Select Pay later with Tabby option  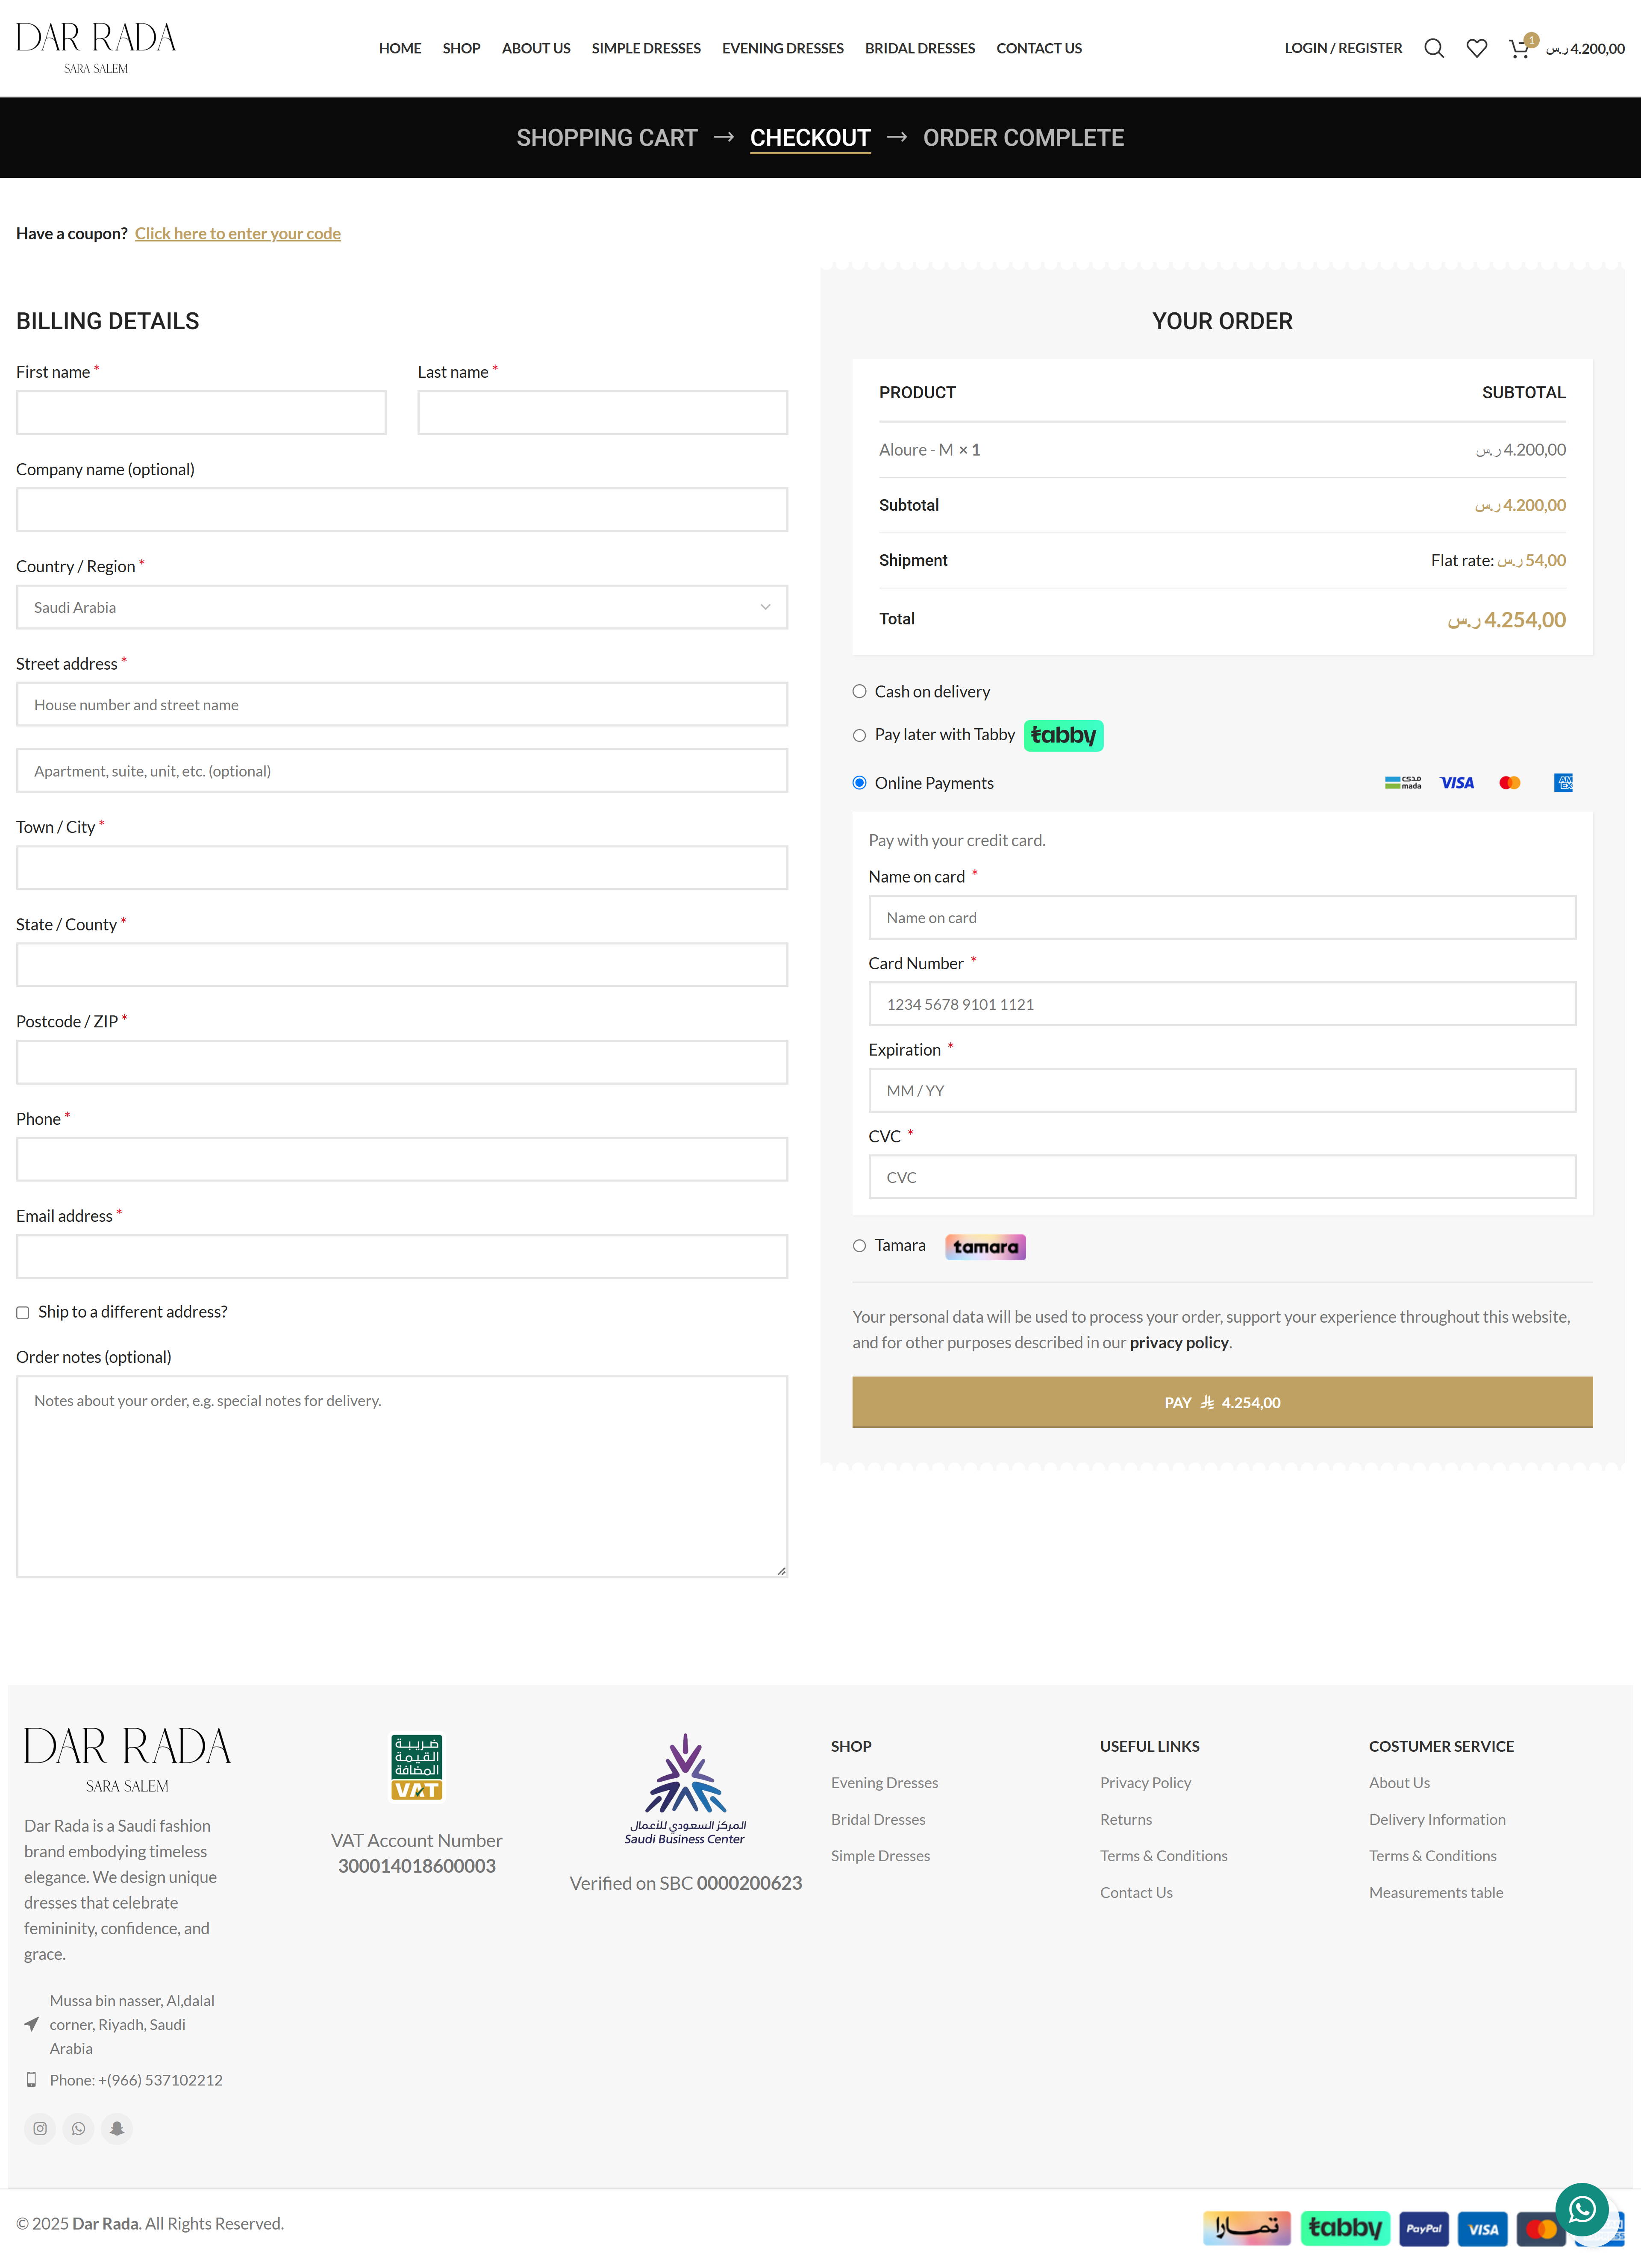point(859,735)
